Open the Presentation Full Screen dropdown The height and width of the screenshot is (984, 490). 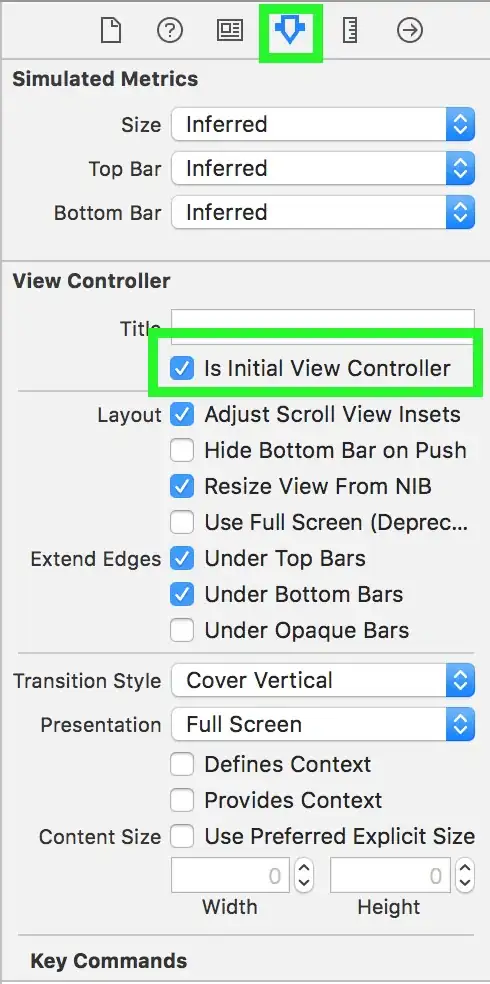tap(323, 725)
